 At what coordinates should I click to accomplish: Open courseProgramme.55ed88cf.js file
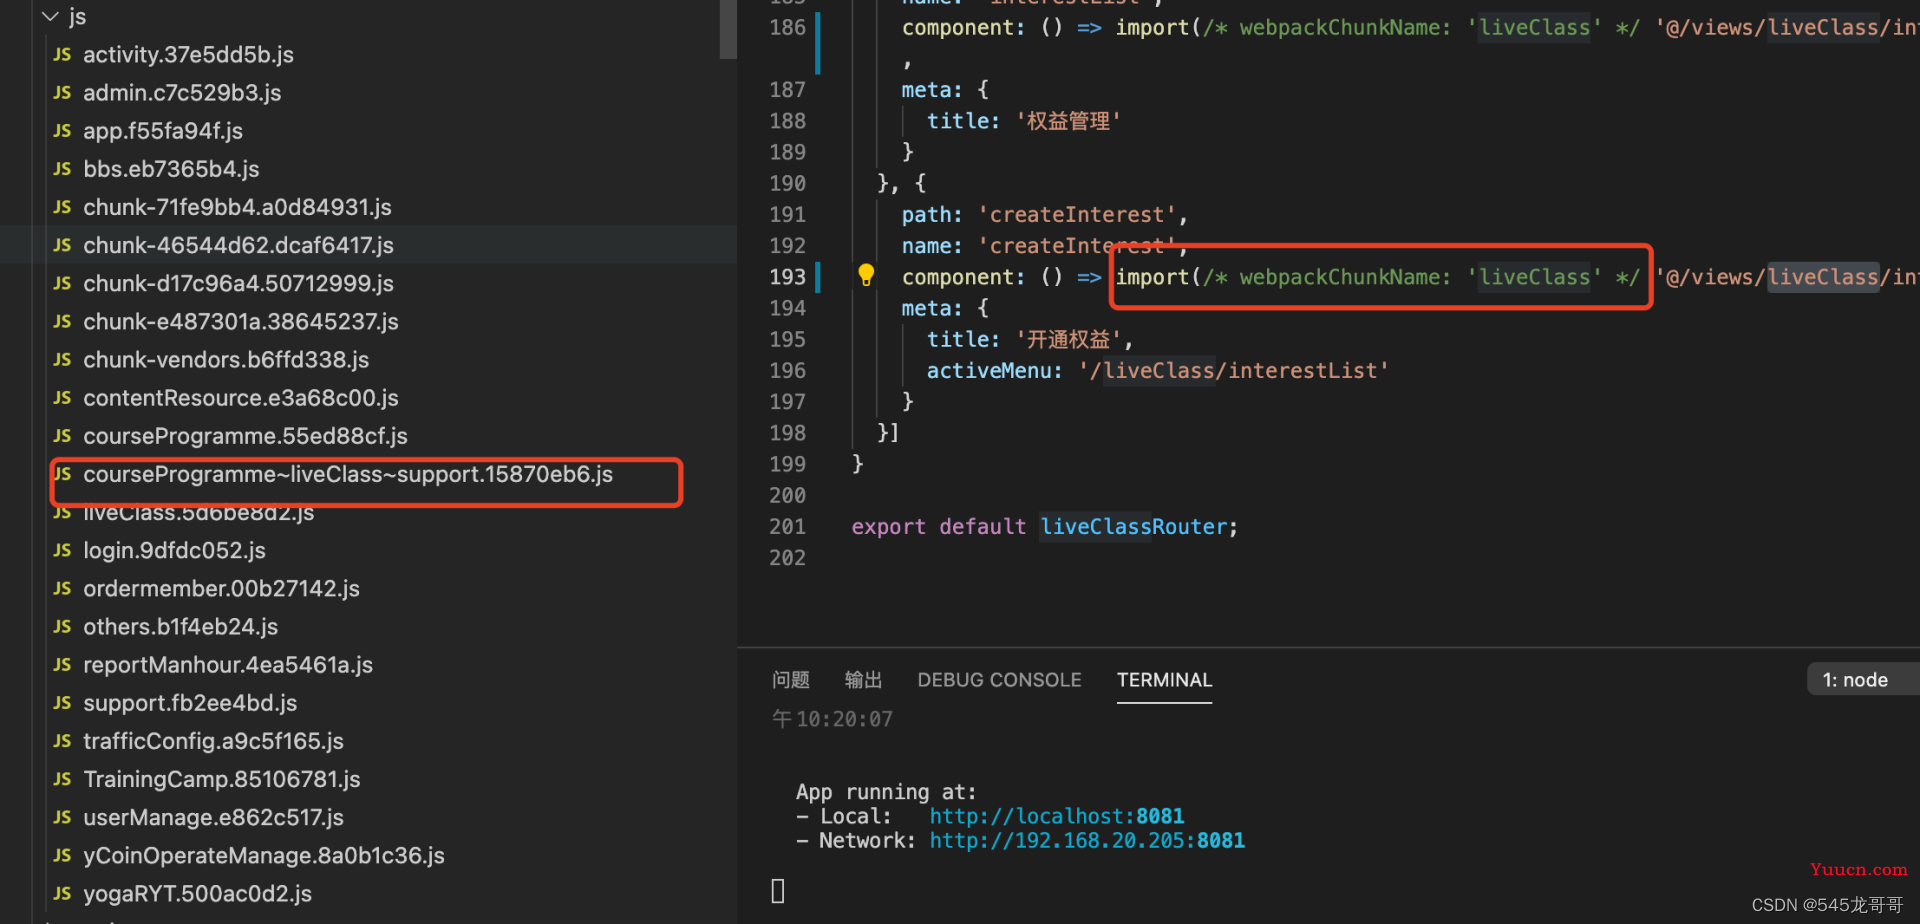(245, 436)
